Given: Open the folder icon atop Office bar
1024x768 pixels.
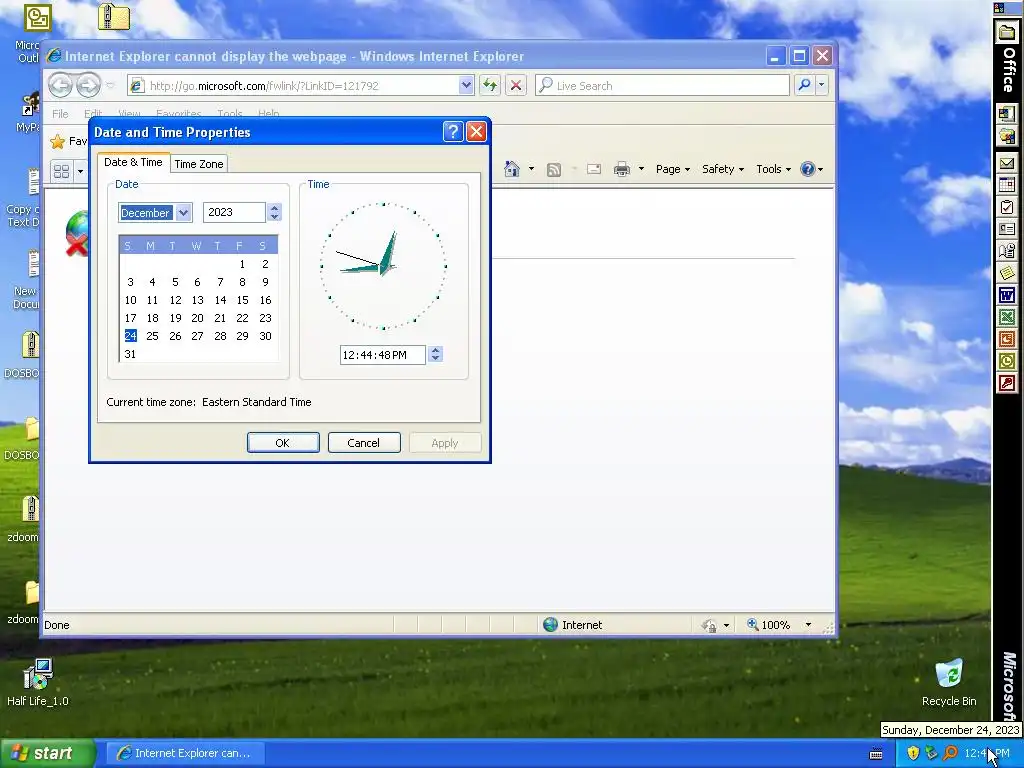Looking at the screenshot, I should (x=1007, y=33).
